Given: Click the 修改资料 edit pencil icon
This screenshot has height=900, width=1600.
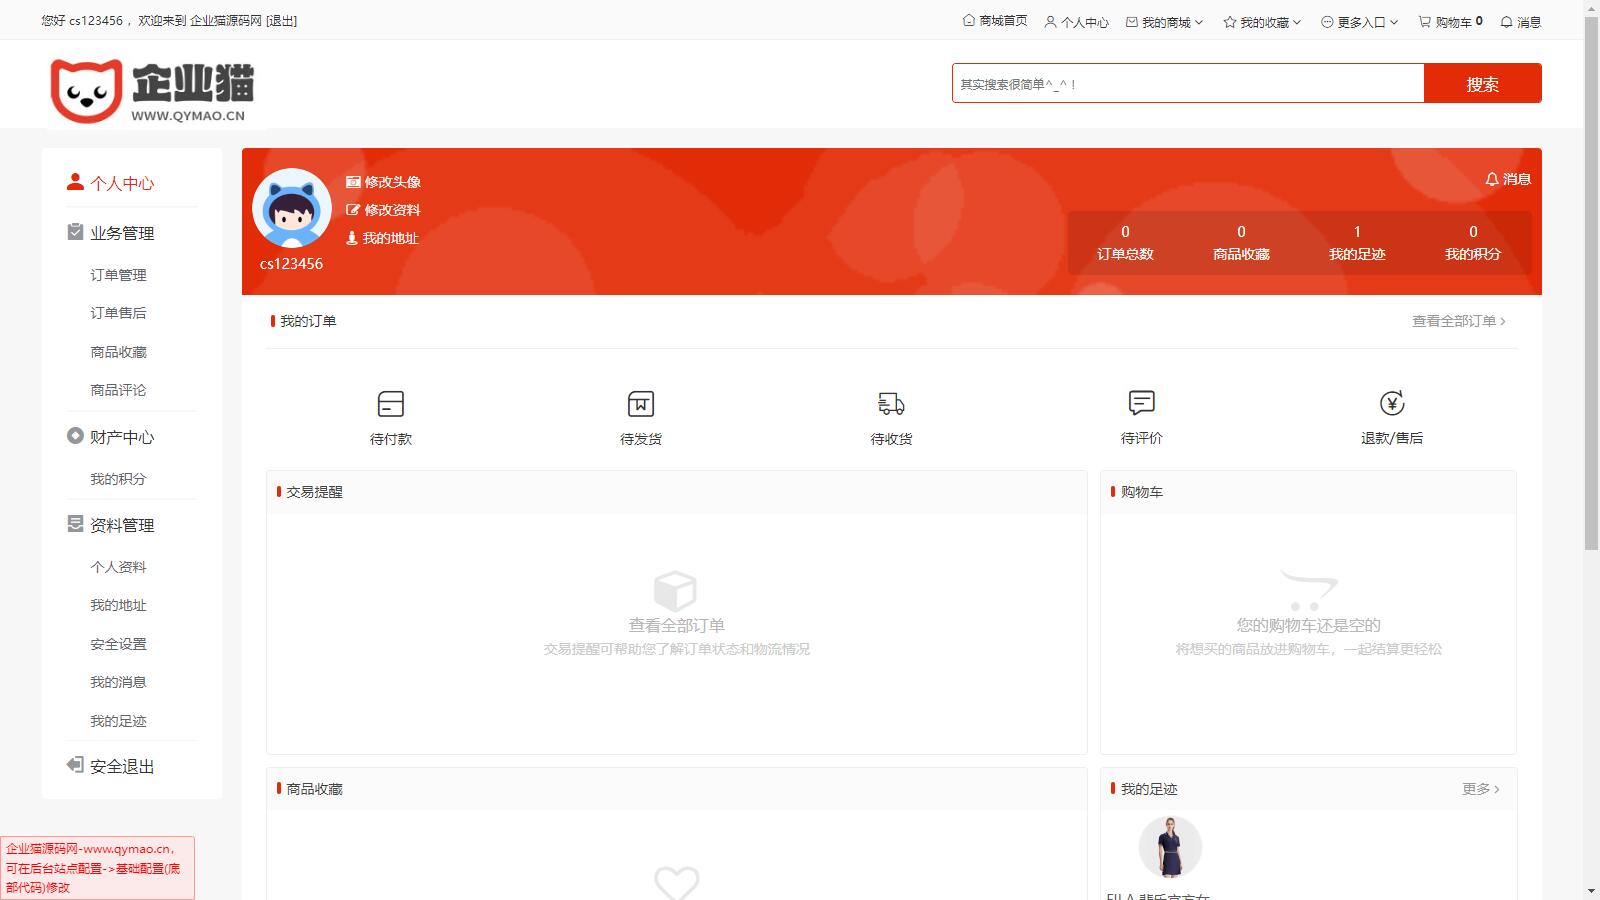Looking at the screenshot, I should (353, 210).
